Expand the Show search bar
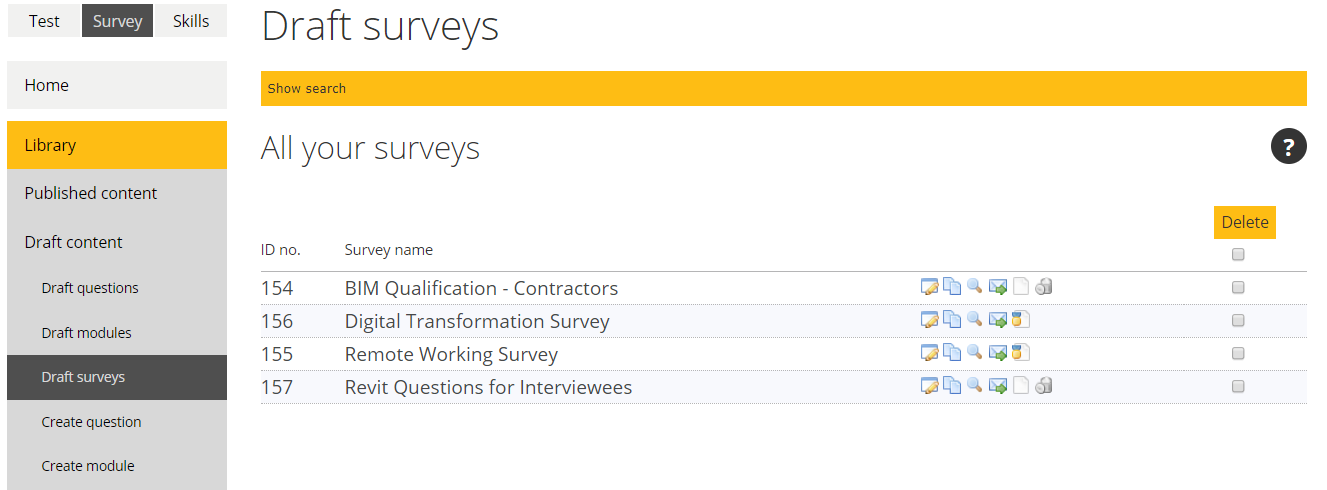 point(784,88)
